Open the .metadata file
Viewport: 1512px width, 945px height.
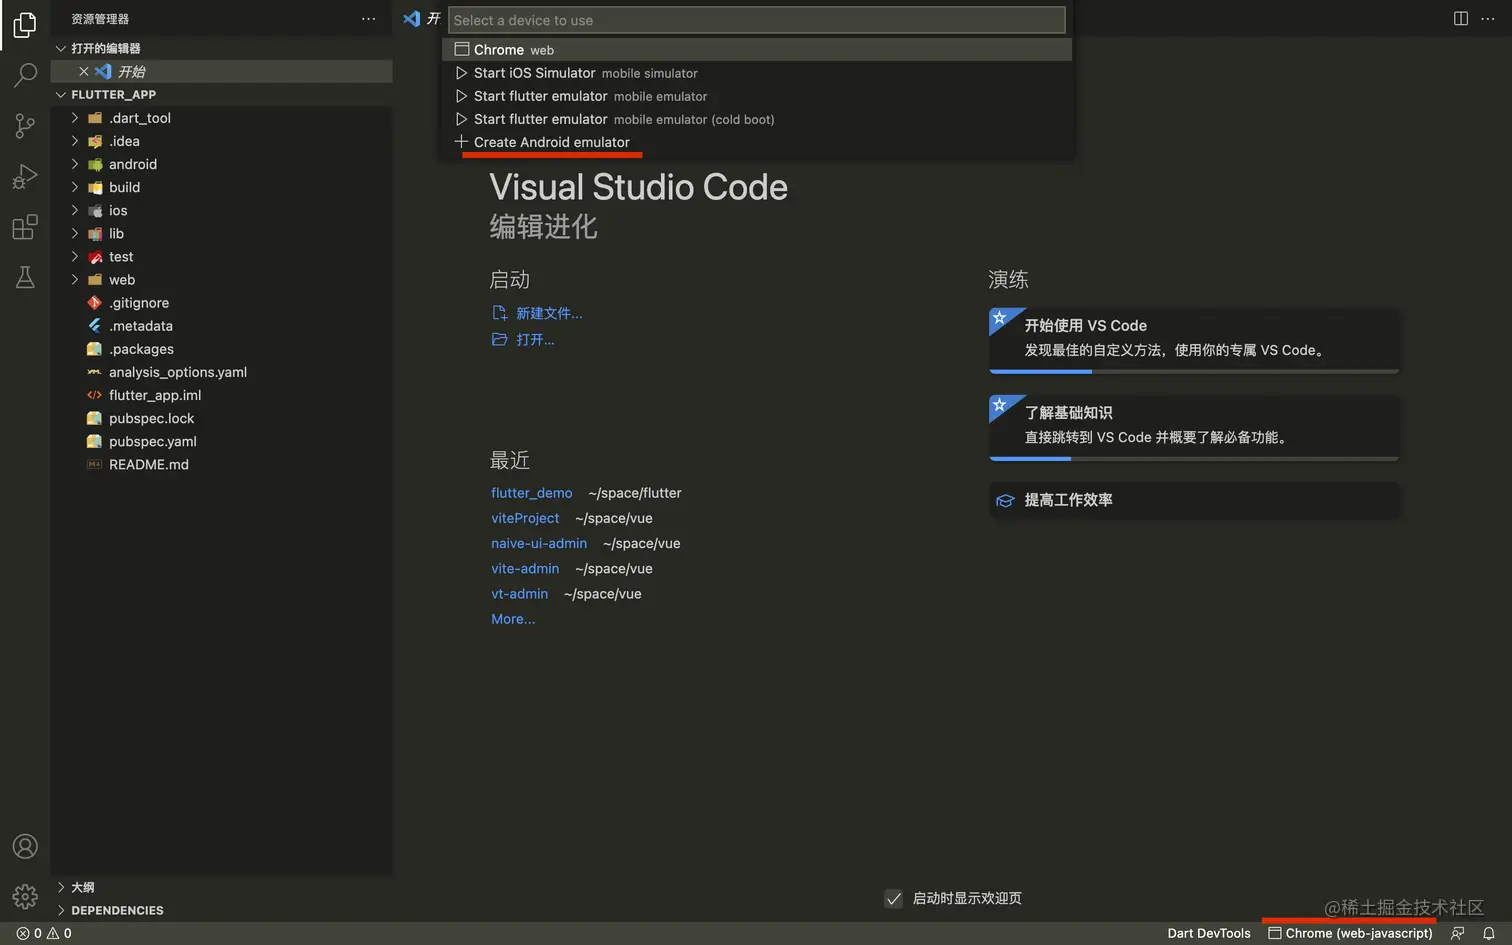(x=222, y=326)
